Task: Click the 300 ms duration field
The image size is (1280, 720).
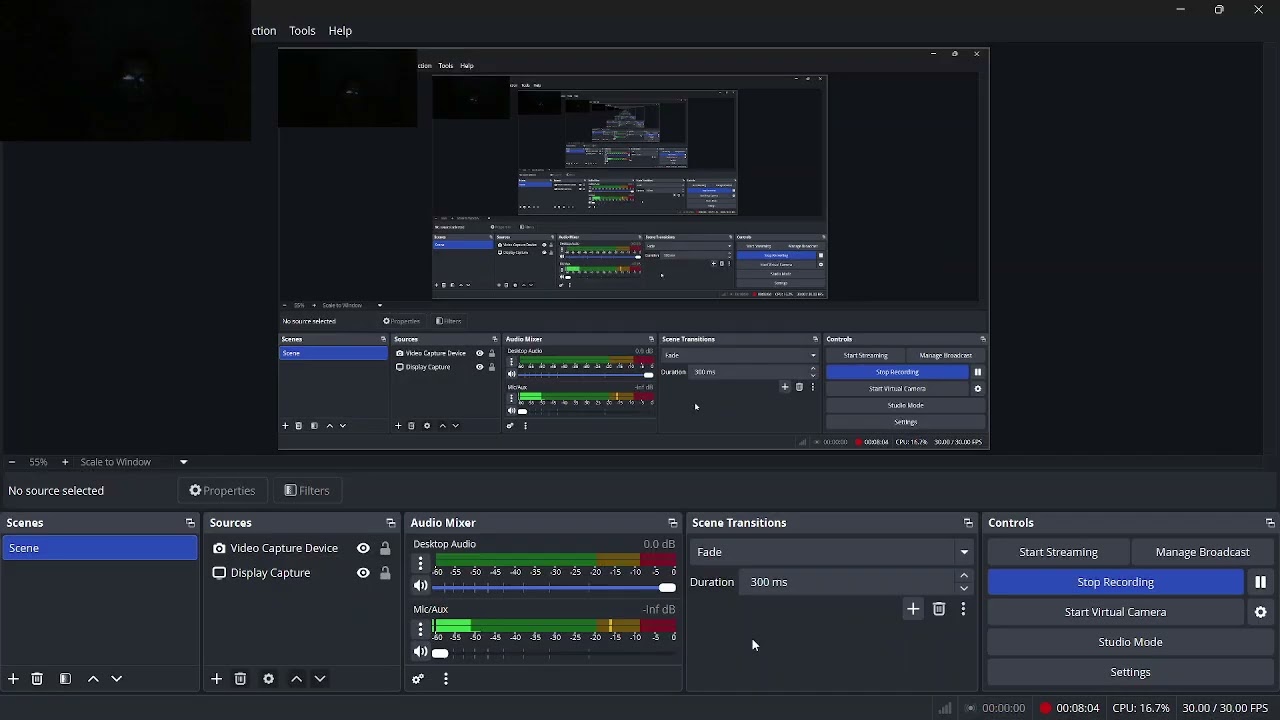Action: click(x=847, y=582)
